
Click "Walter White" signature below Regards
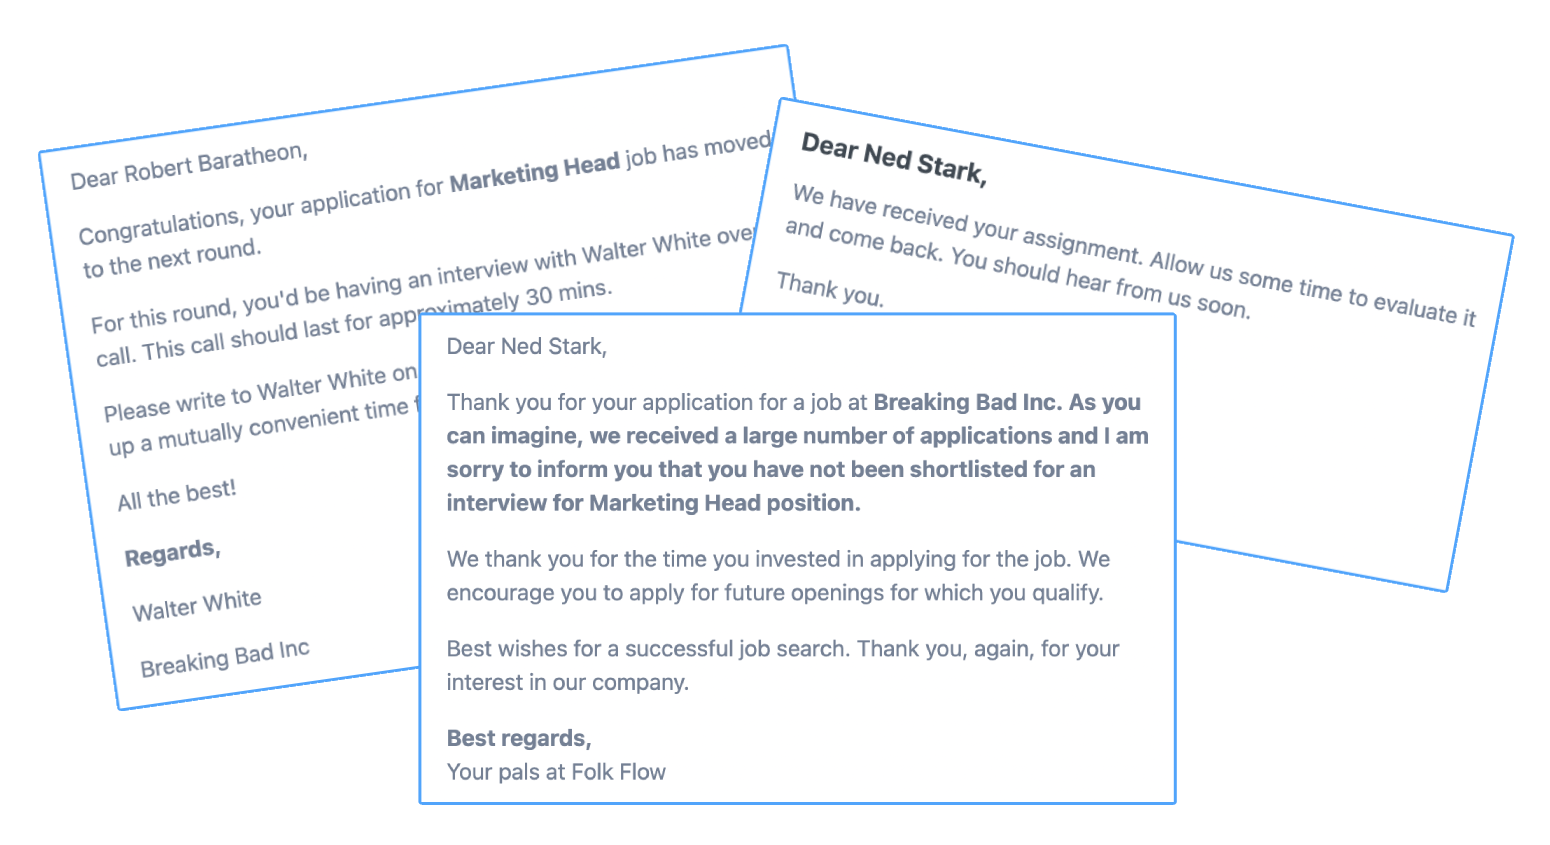197,605
